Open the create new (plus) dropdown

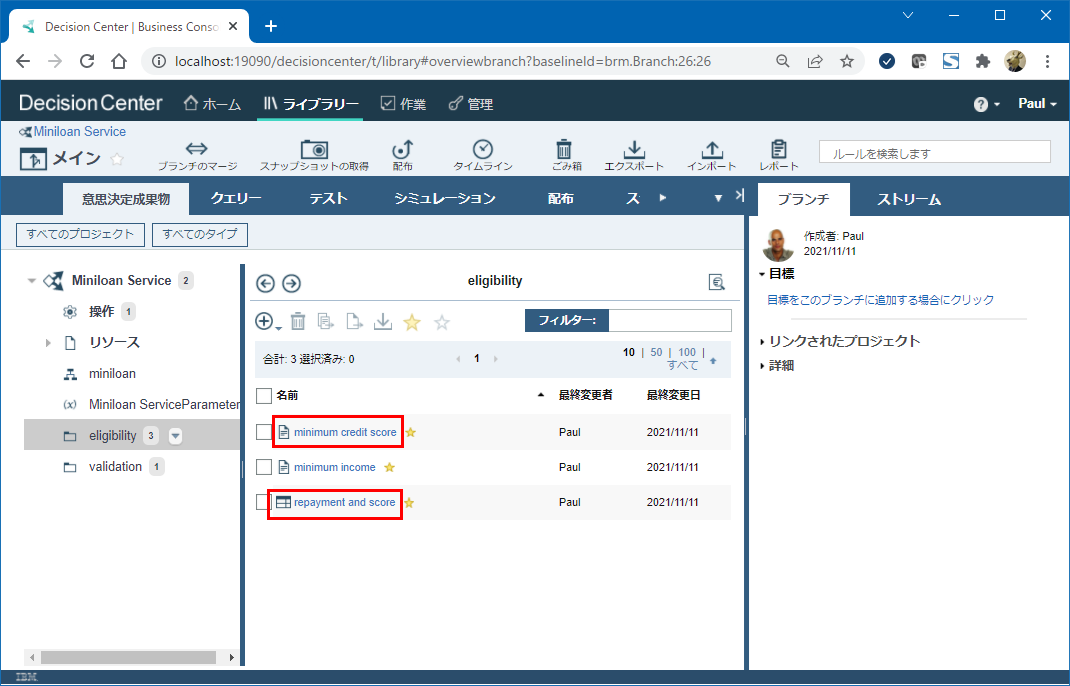pos(268,321)
